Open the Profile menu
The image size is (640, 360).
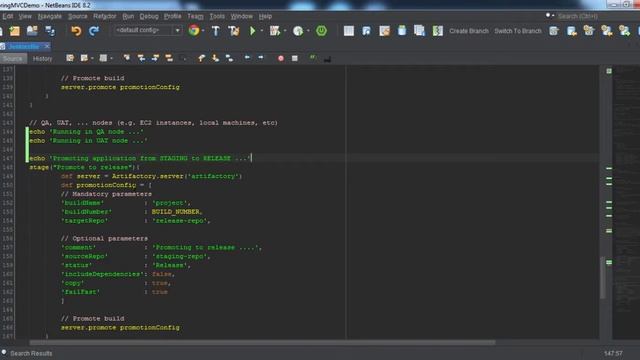pyautogui.click(x=172, y=16)
